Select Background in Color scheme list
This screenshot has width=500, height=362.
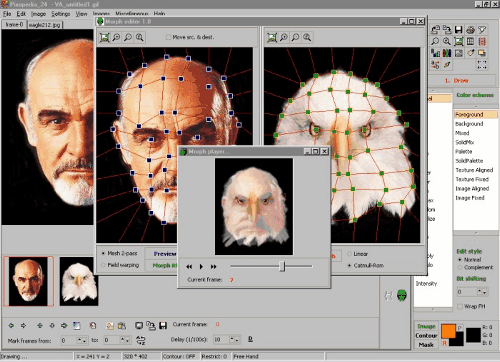[x=469, y=124]
